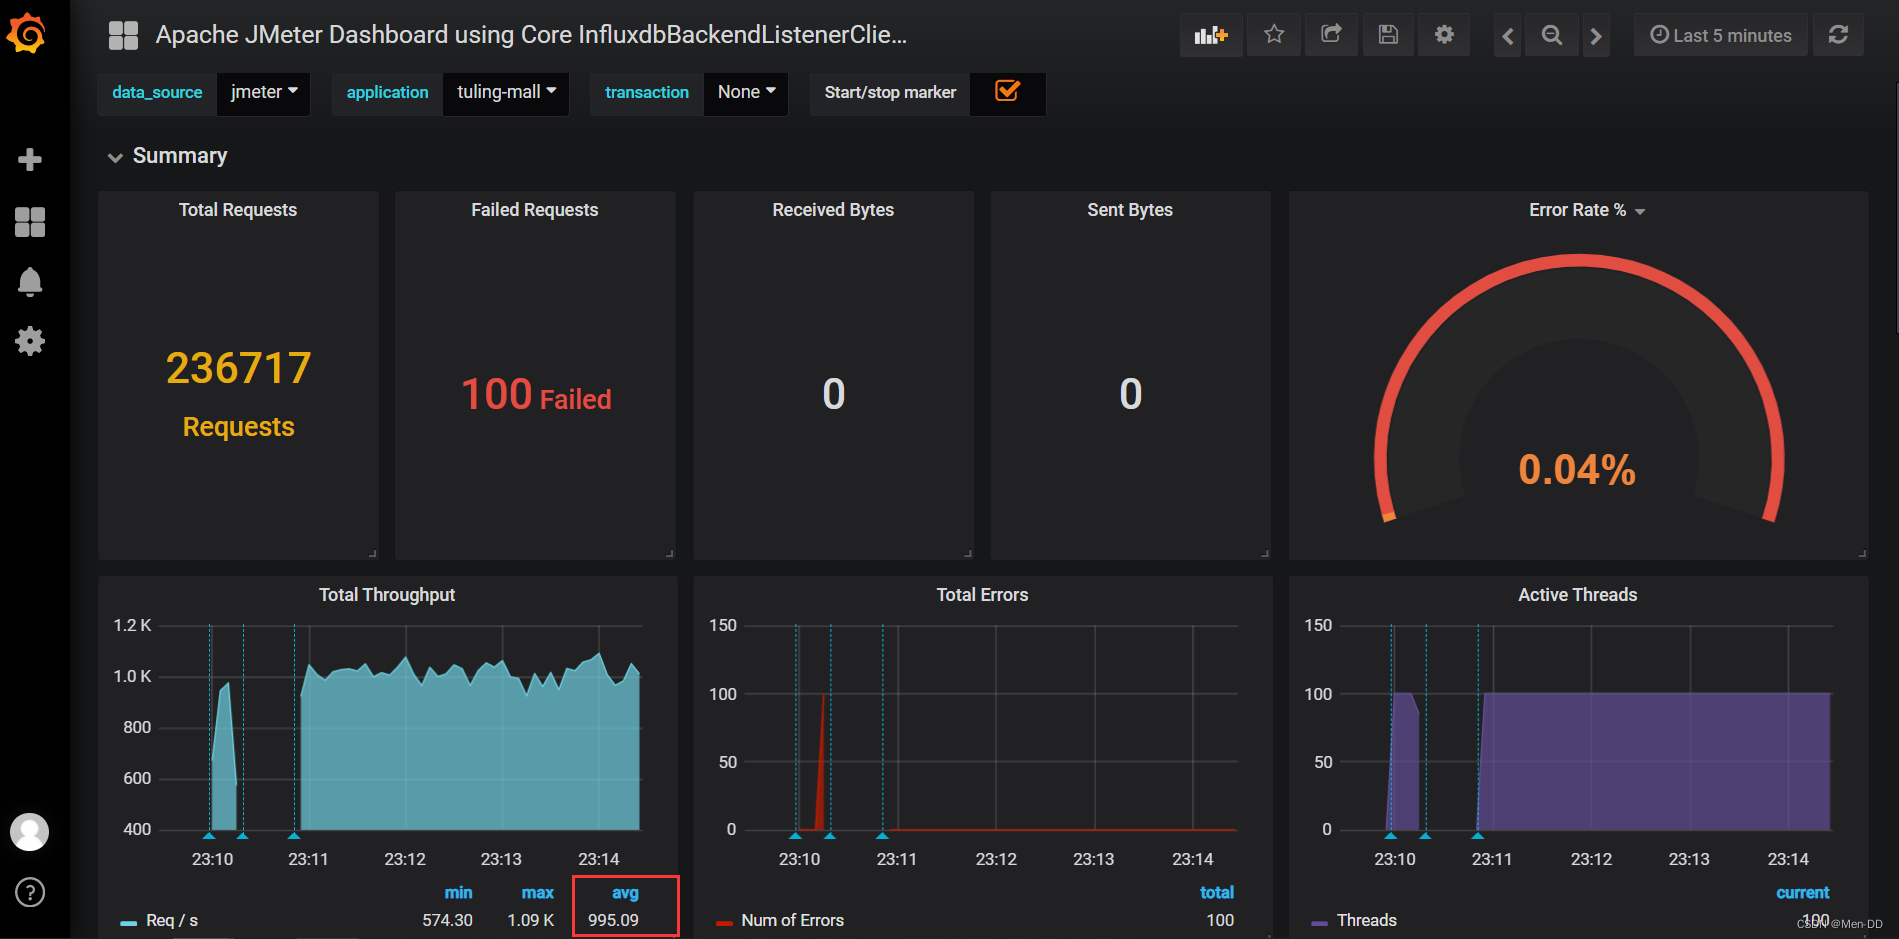Click the Total Errors panel title
Screen dimensions: 1899x939
coord(982,595)
